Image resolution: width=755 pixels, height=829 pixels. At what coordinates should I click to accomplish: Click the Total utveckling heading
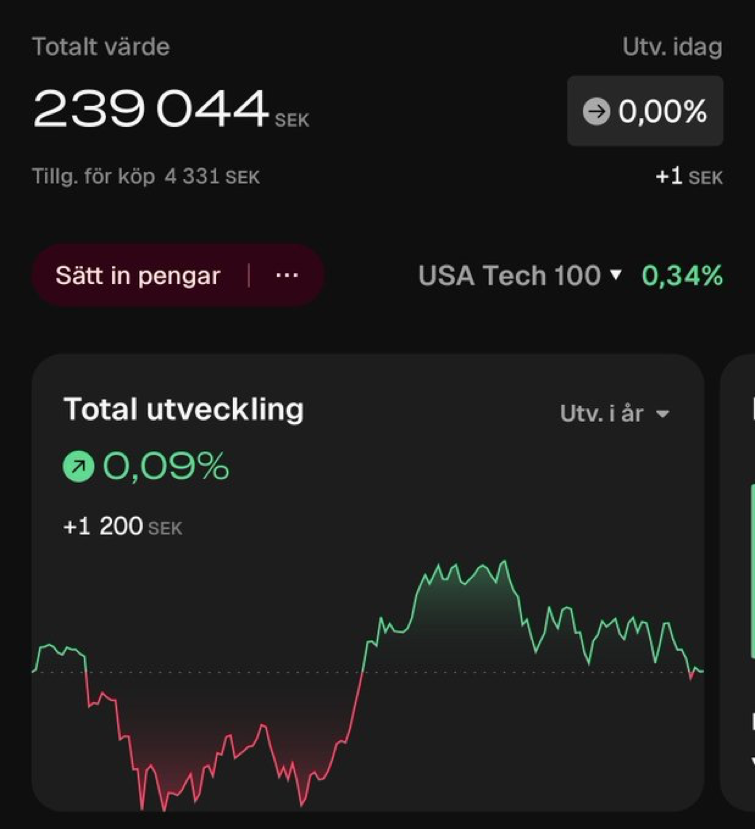[x=183, y=409]
